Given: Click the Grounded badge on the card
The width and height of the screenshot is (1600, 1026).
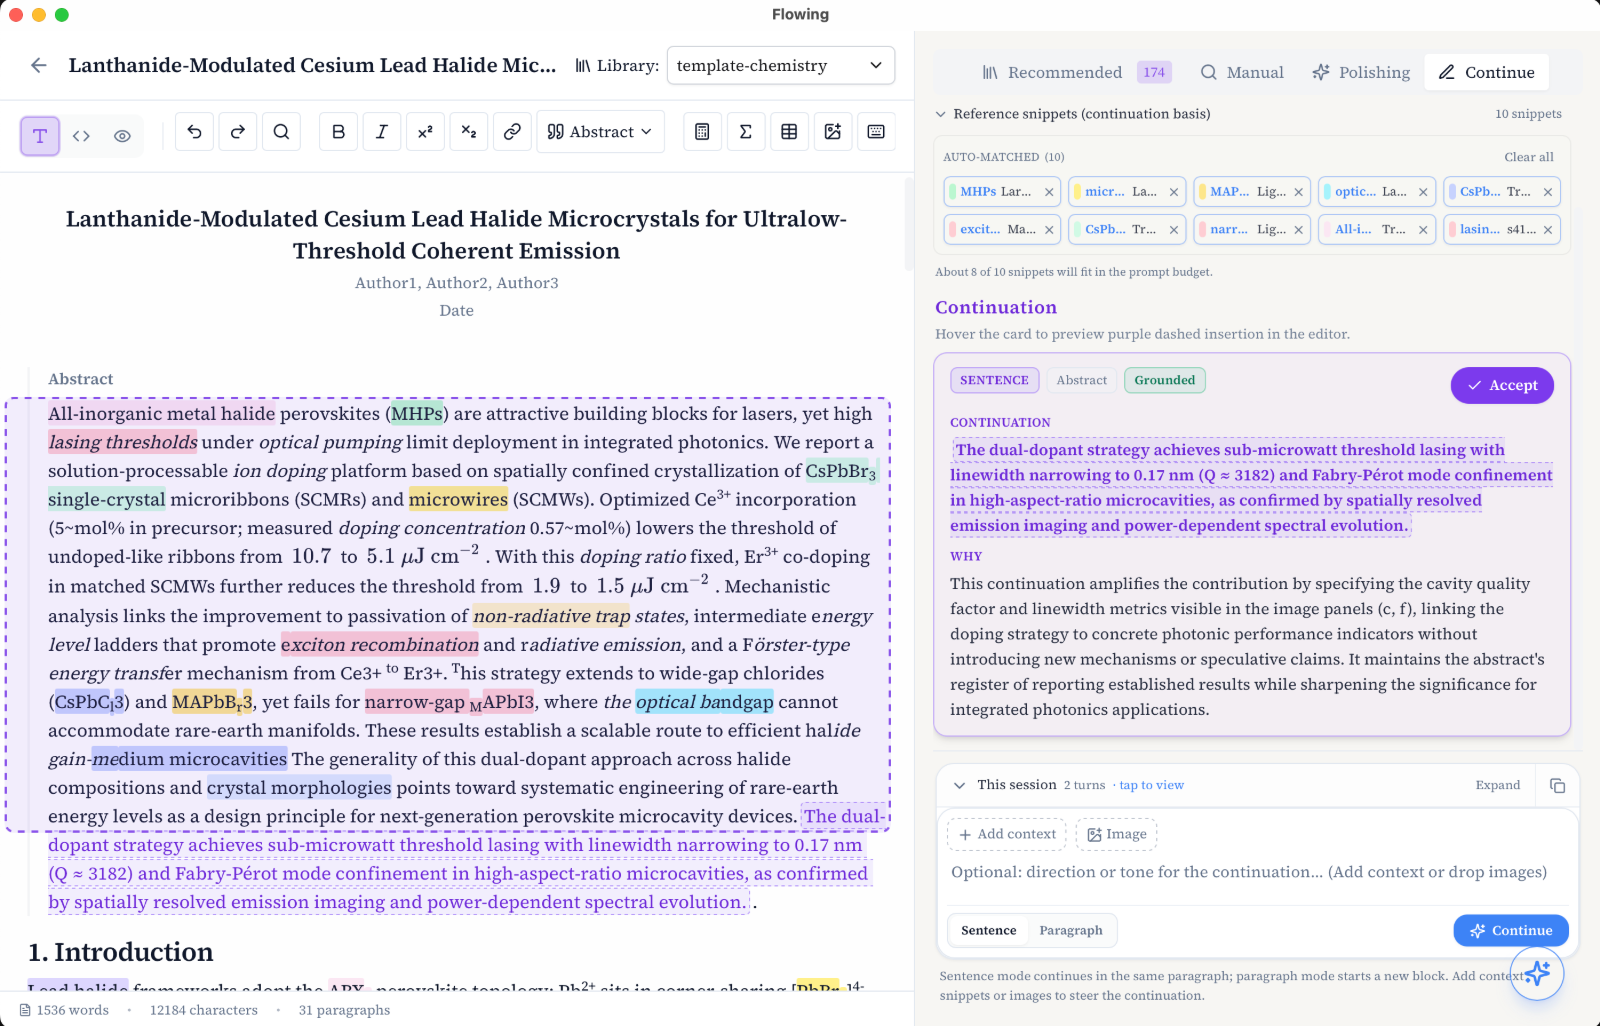Looking at the screenshot, I should [x=1165, y=380].
